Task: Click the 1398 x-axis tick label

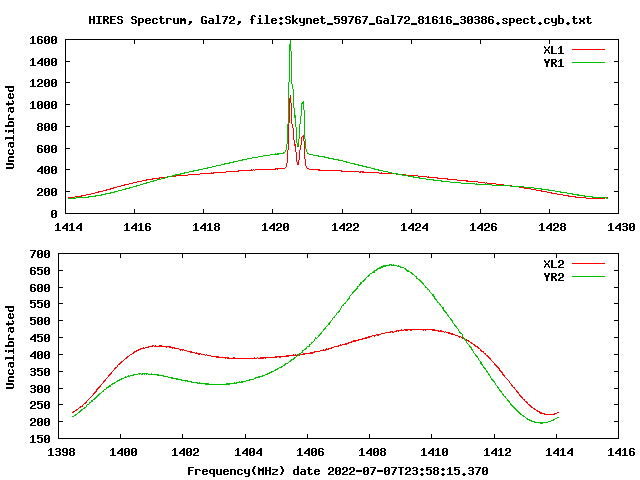Action: pos(61,452)
